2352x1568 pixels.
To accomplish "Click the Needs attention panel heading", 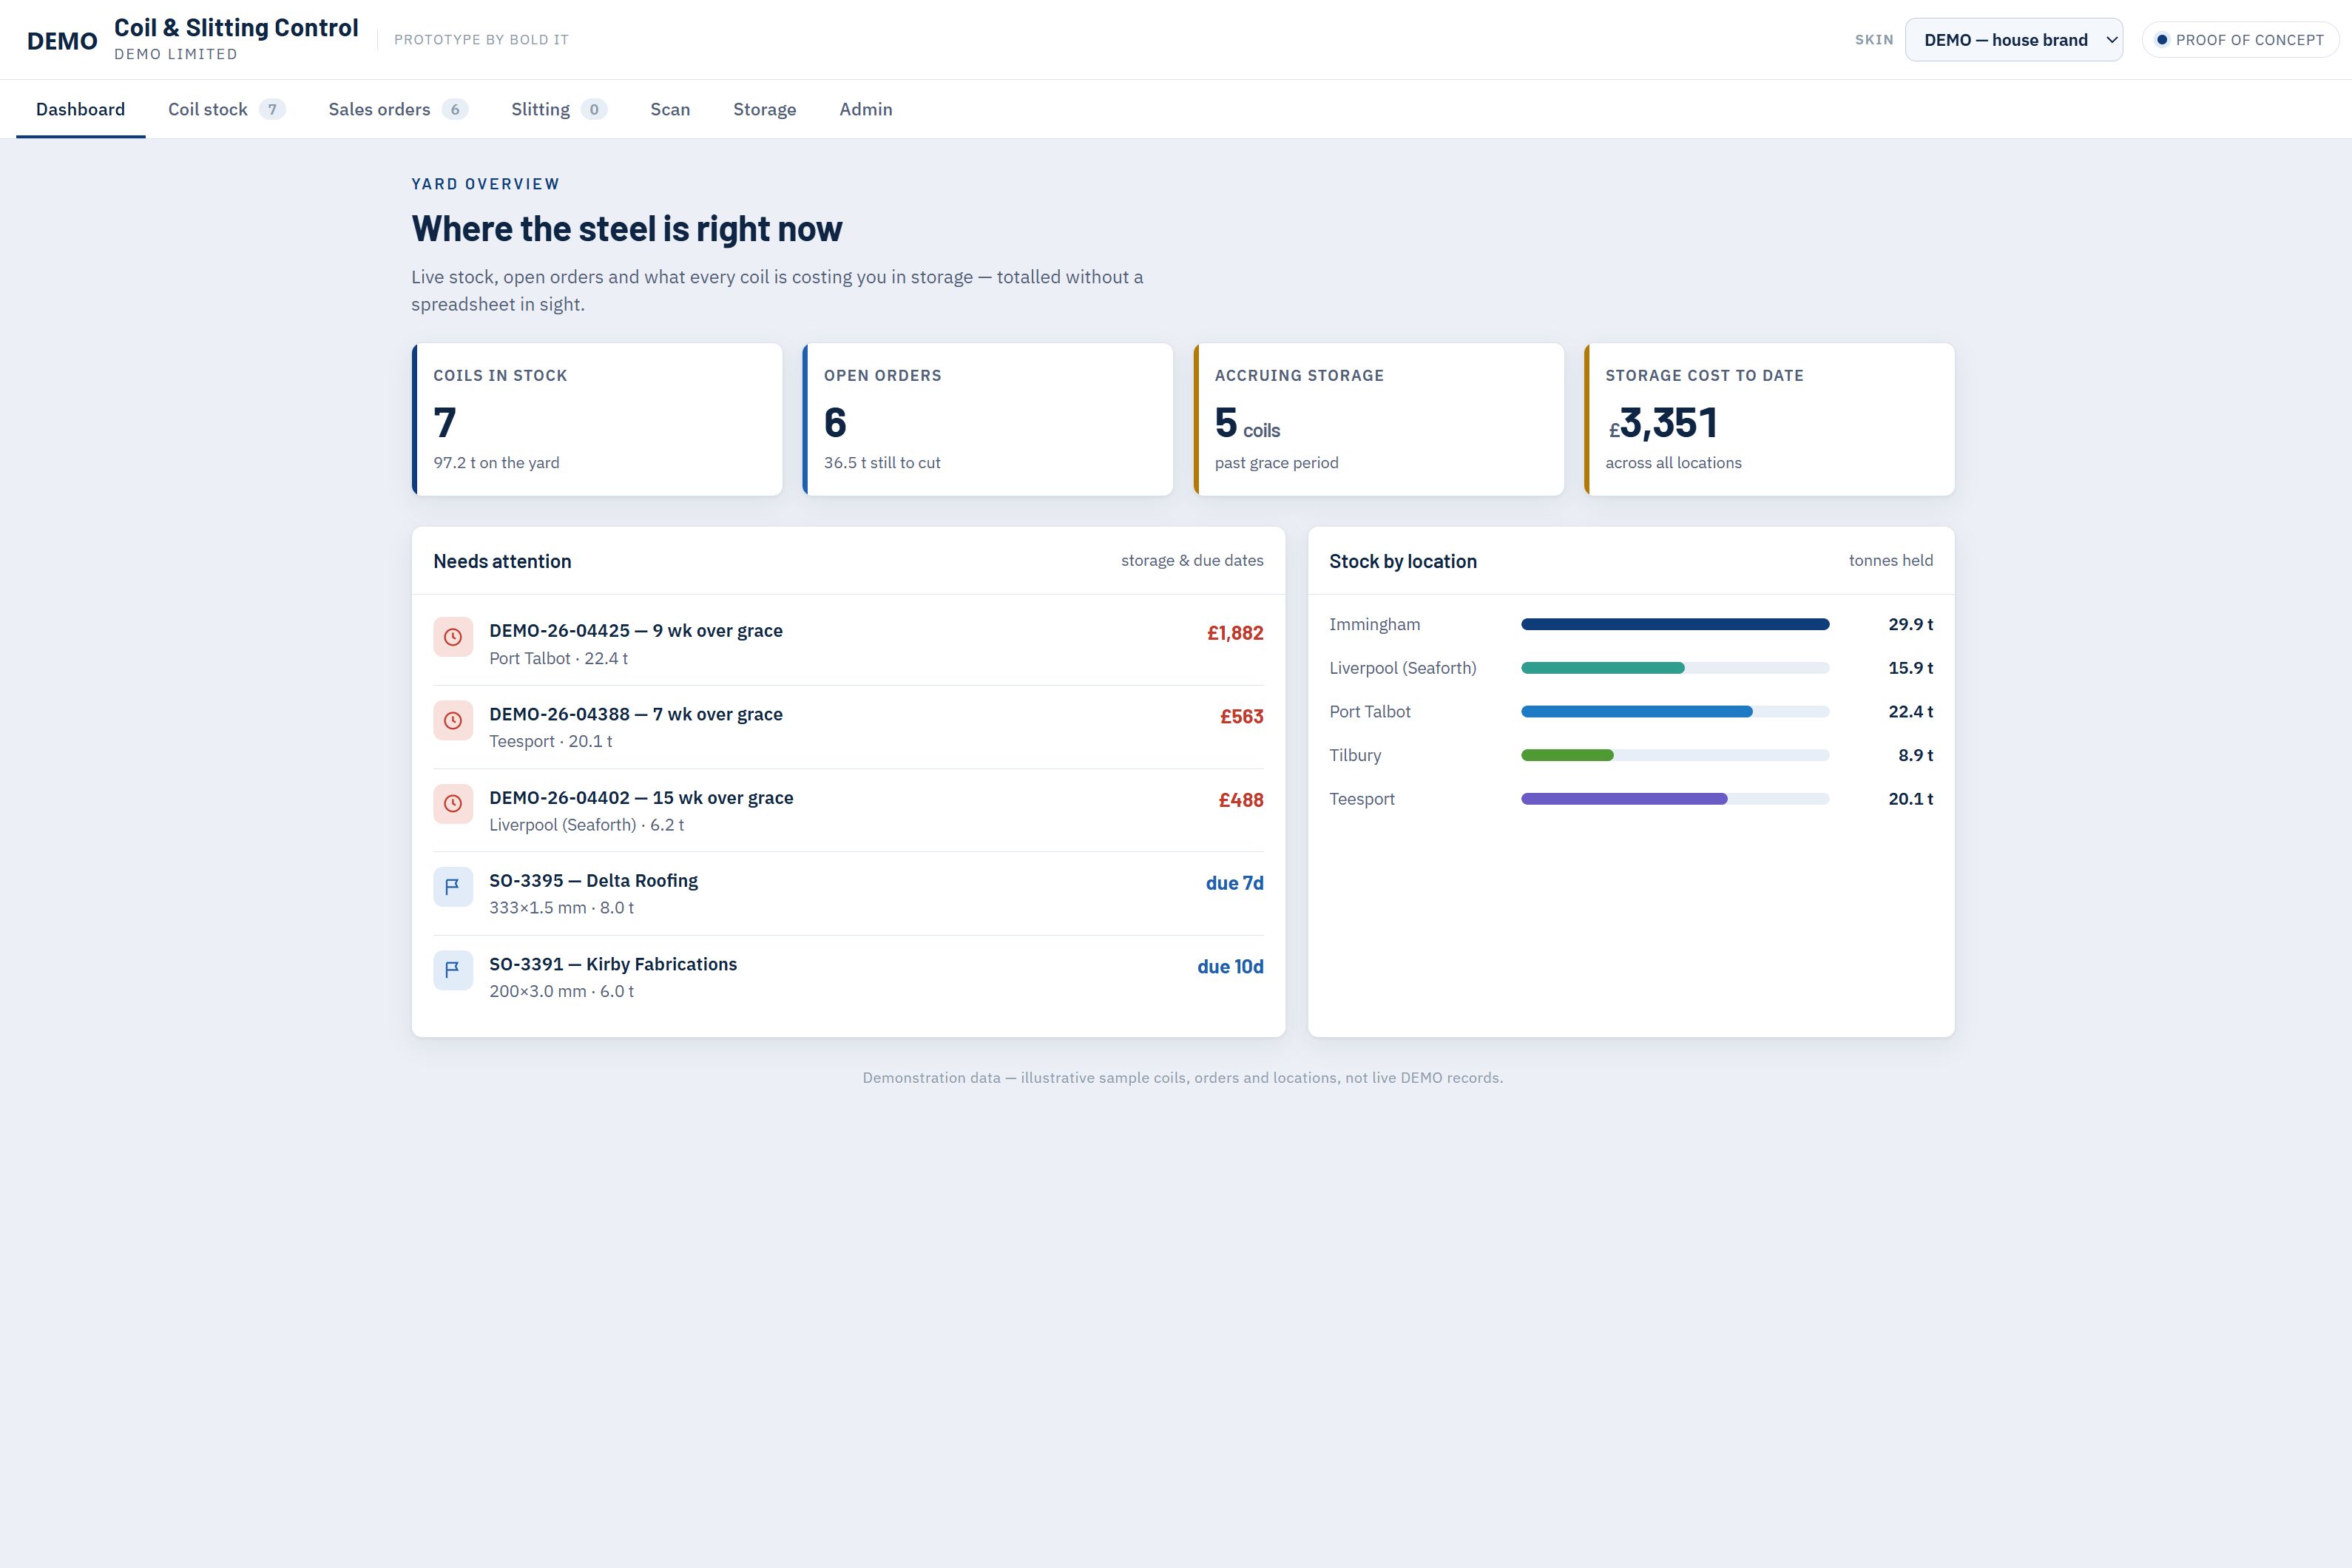I will pos(502,561).
